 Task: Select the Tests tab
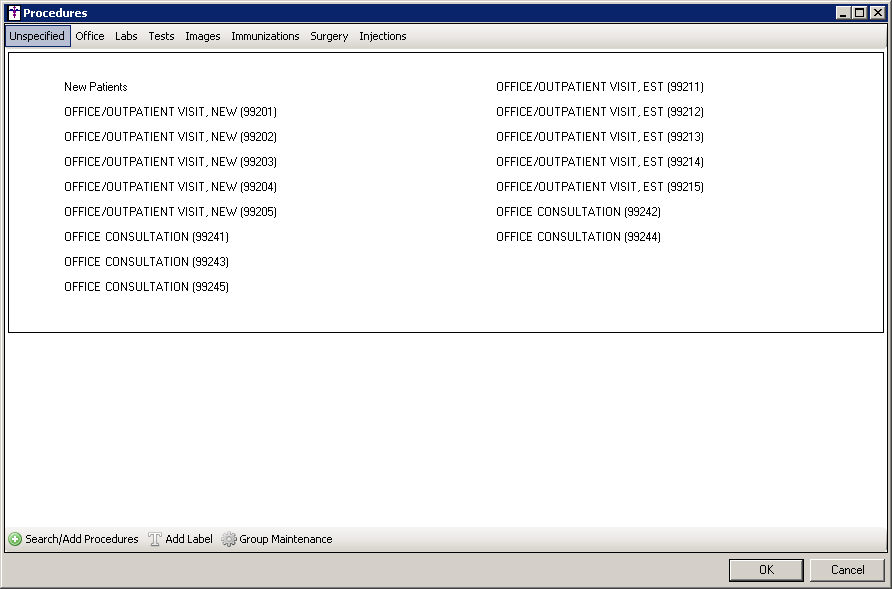[x=161, y=36]
